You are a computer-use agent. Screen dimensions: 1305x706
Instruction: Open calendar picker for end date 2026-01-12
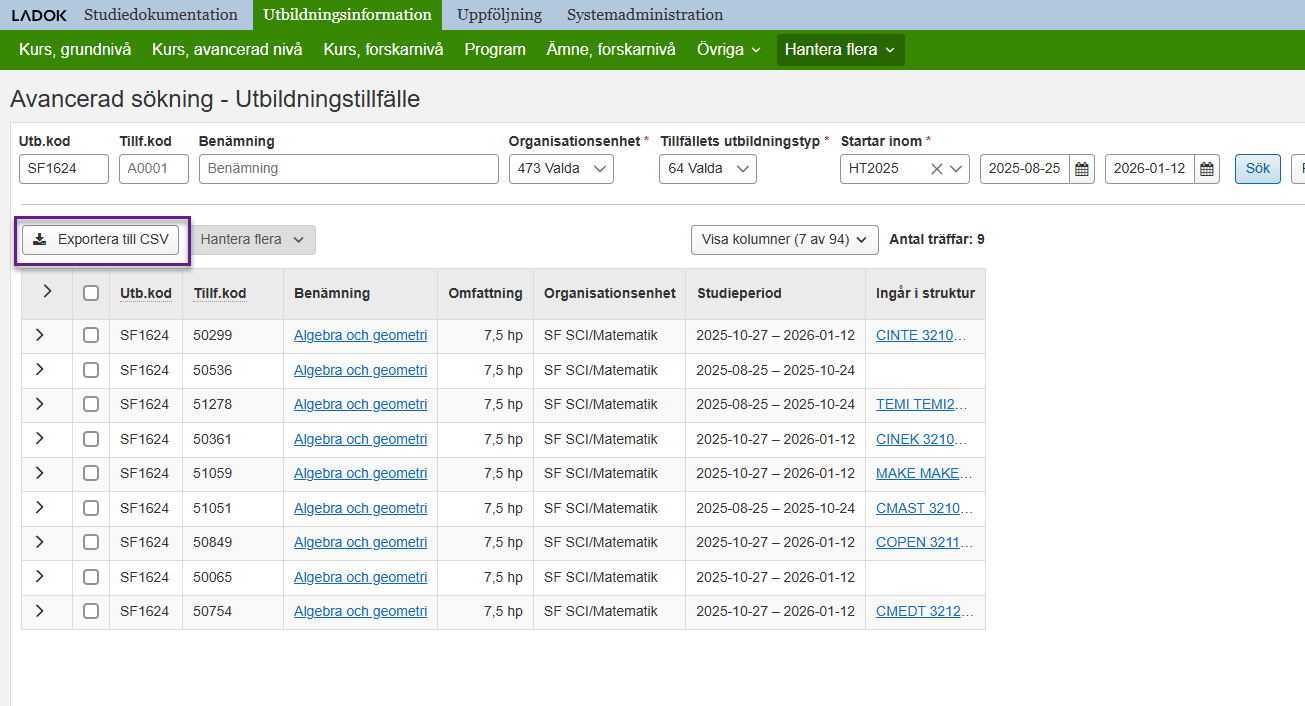point(1207,169)
